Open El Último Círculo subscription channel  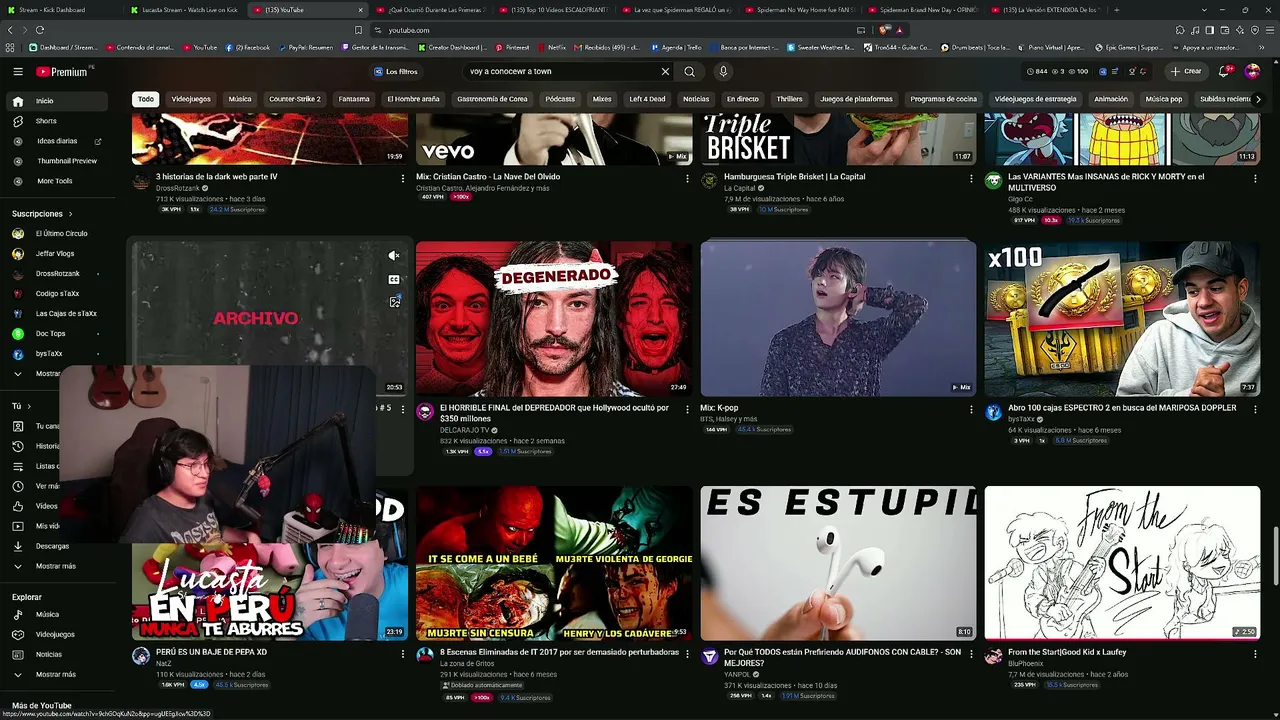[58, 234]
